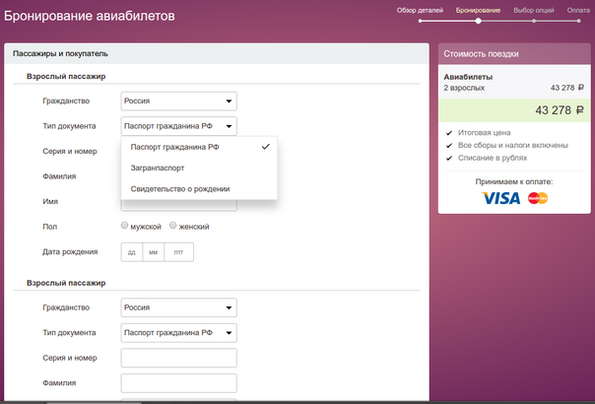Image resolution: width=595 pixels, height=404 pixels.
Task: Select the Бронирование step
Action: click(x=478, y=10)
